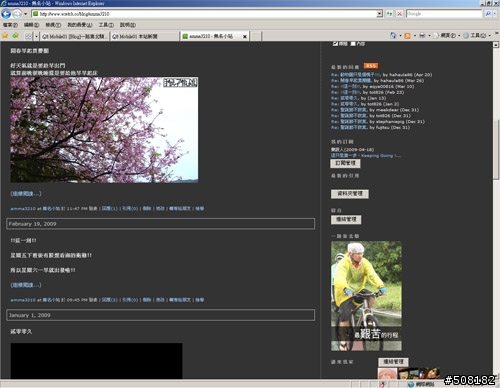The width and height of the screenshot is (500, 388).
Task: Click the Home icon in command bar
Action: (x=393, y=35)
